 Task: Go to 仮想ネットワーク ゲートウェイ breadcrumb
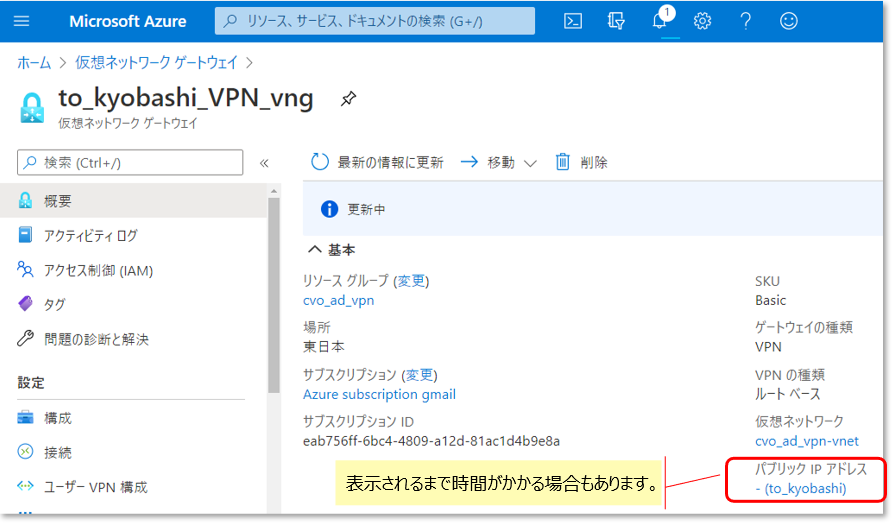(156, 63)
